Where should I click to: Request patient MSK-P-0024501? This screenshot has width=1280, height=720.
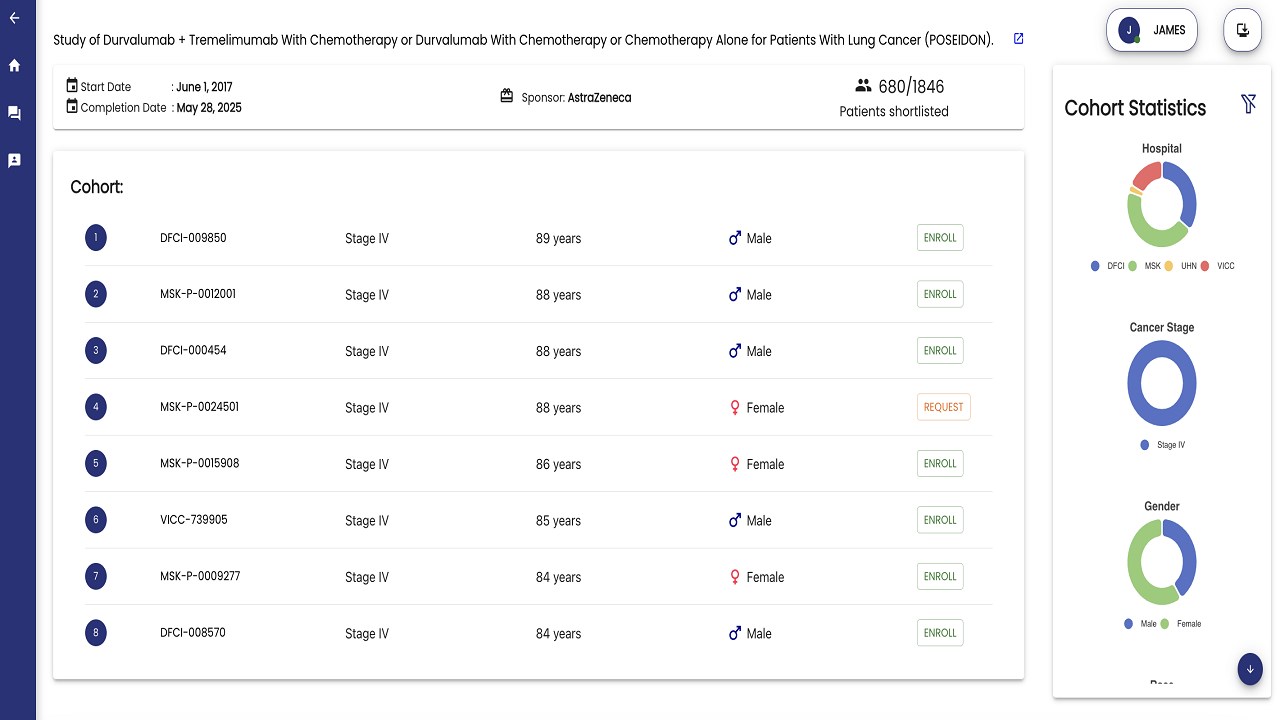pyautogui.click(x=943, y=407)
